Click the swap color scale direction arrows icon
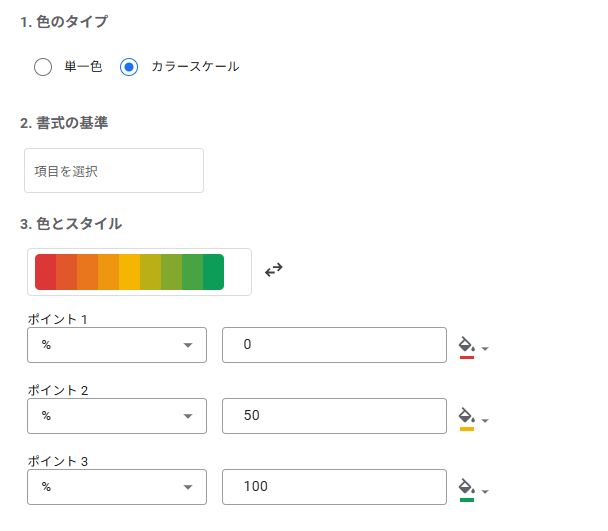Image resolution: width=608 pixels, height=531 pixels. [x=273, y=270]
